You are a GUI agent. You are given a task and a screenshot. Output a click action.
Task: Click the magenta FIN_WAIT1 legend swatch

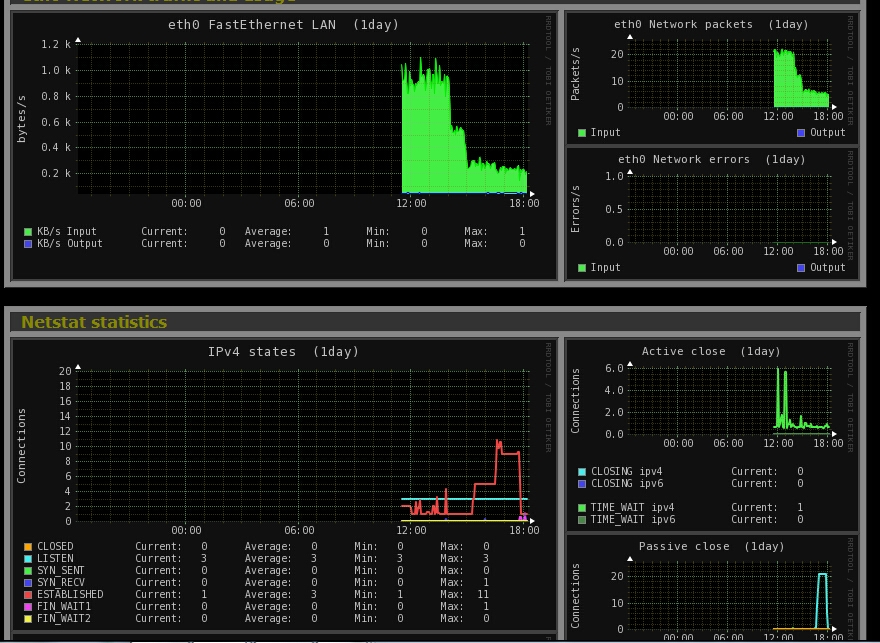[x=28, y=607]
